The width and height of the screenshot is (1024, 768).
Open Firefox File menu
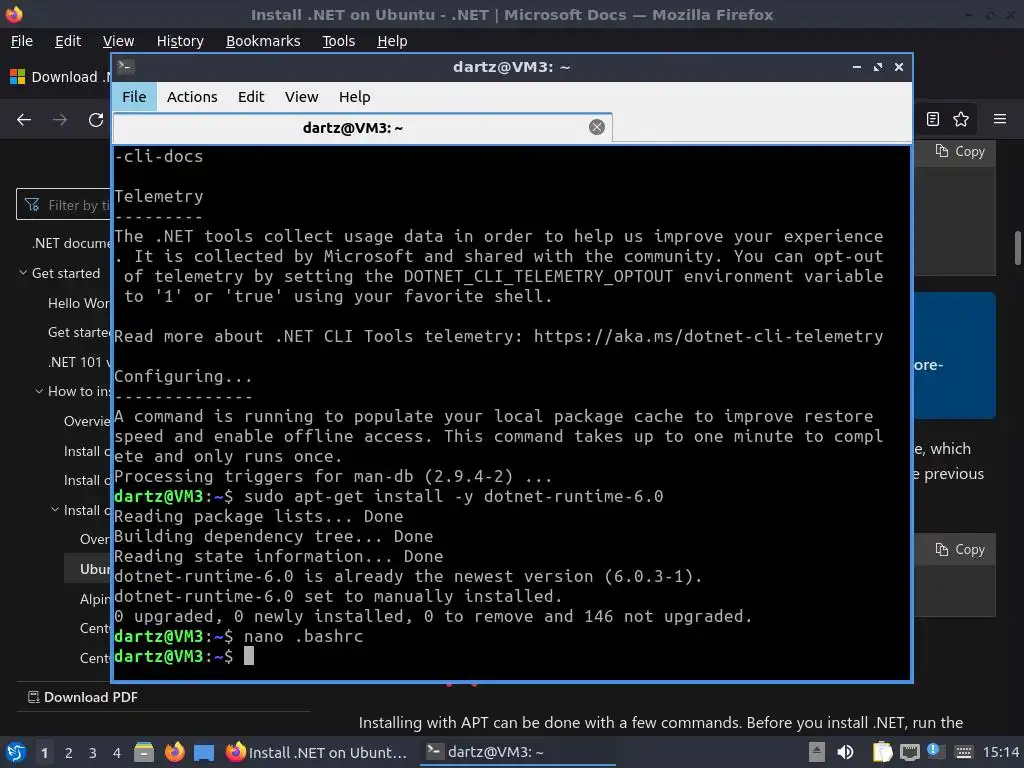point(22,41)
